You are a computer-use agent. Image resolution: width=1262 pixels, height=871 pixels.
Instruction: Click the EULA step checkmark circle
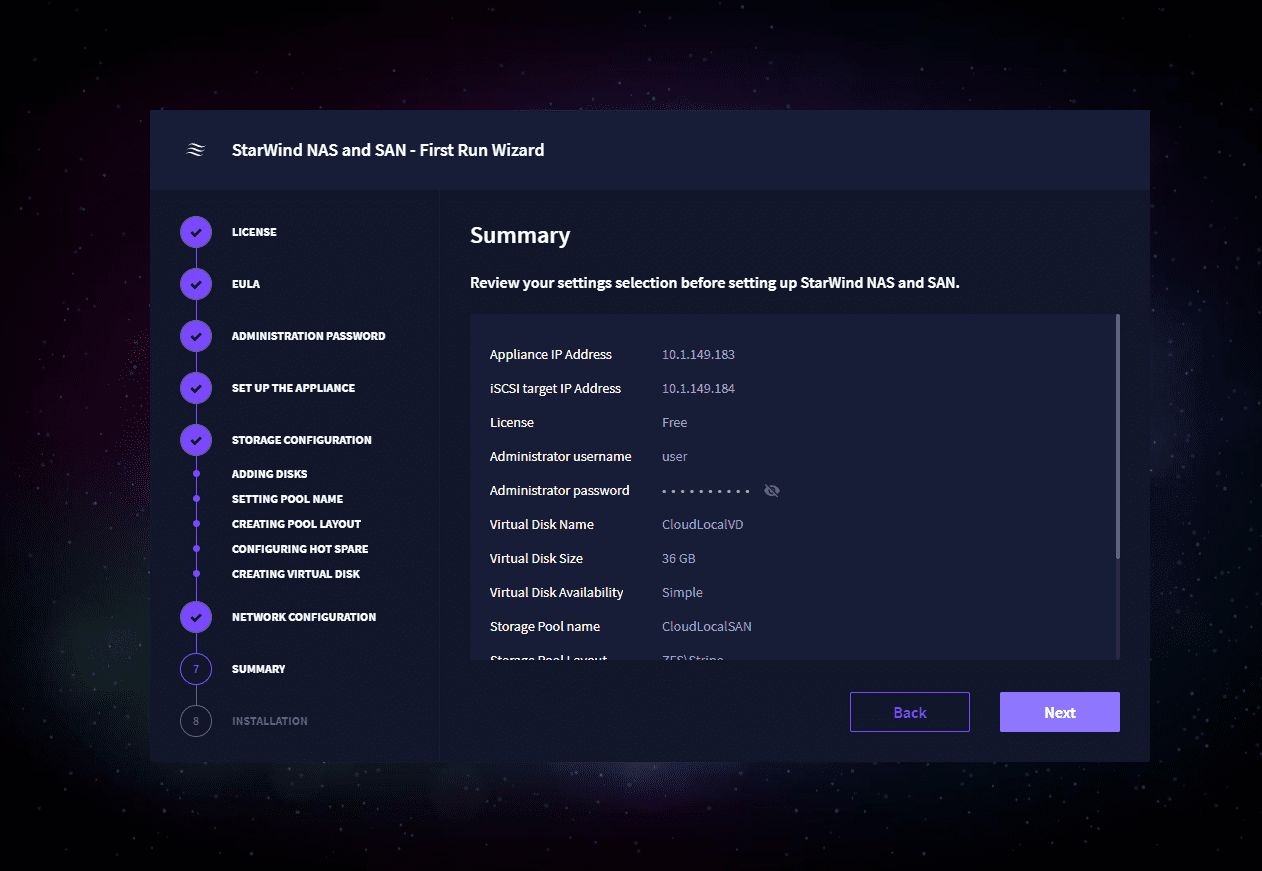click(x=196, y=284)
